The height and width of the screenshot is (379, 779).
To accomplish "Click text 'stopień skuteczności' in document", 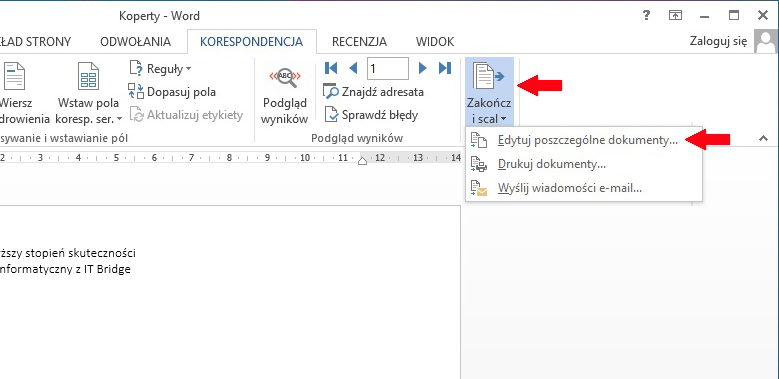I will click(80, 254).
